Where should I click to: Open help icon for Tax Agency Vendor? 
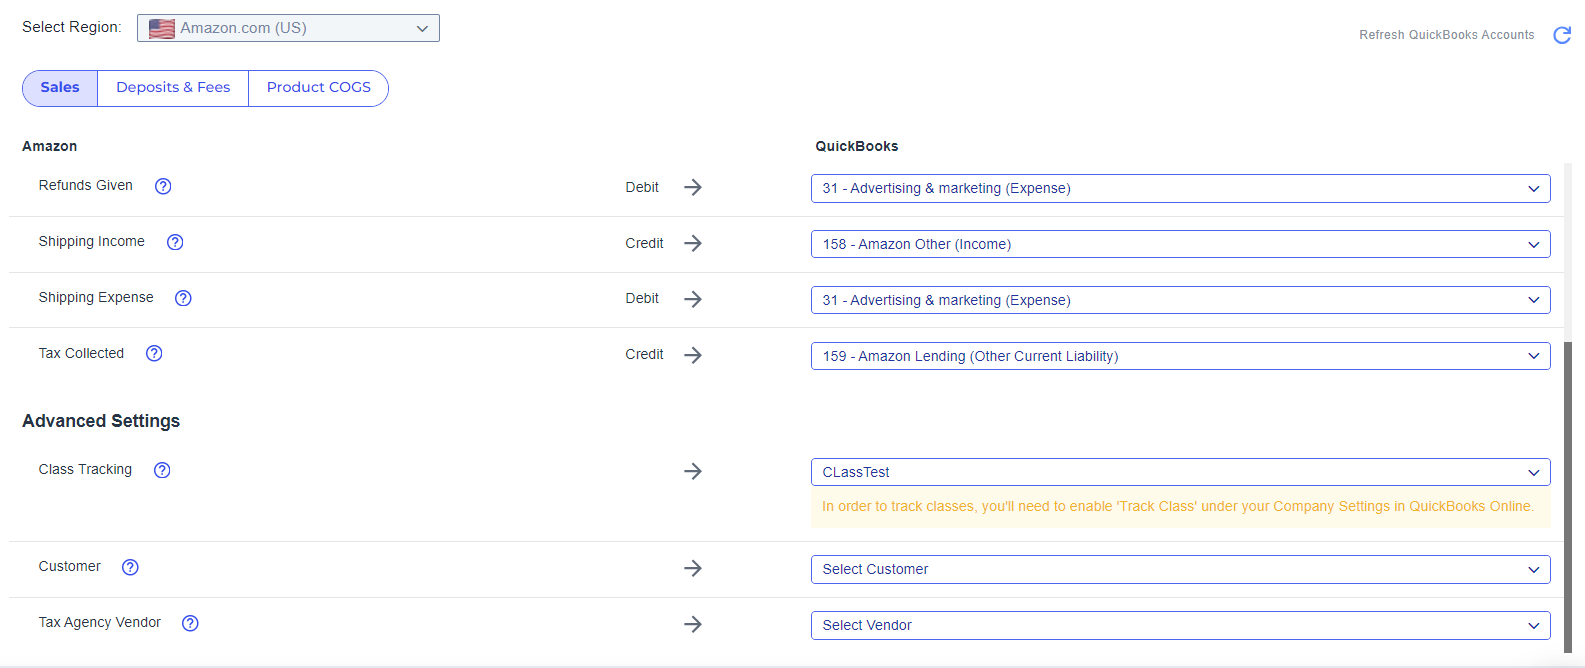190,623
